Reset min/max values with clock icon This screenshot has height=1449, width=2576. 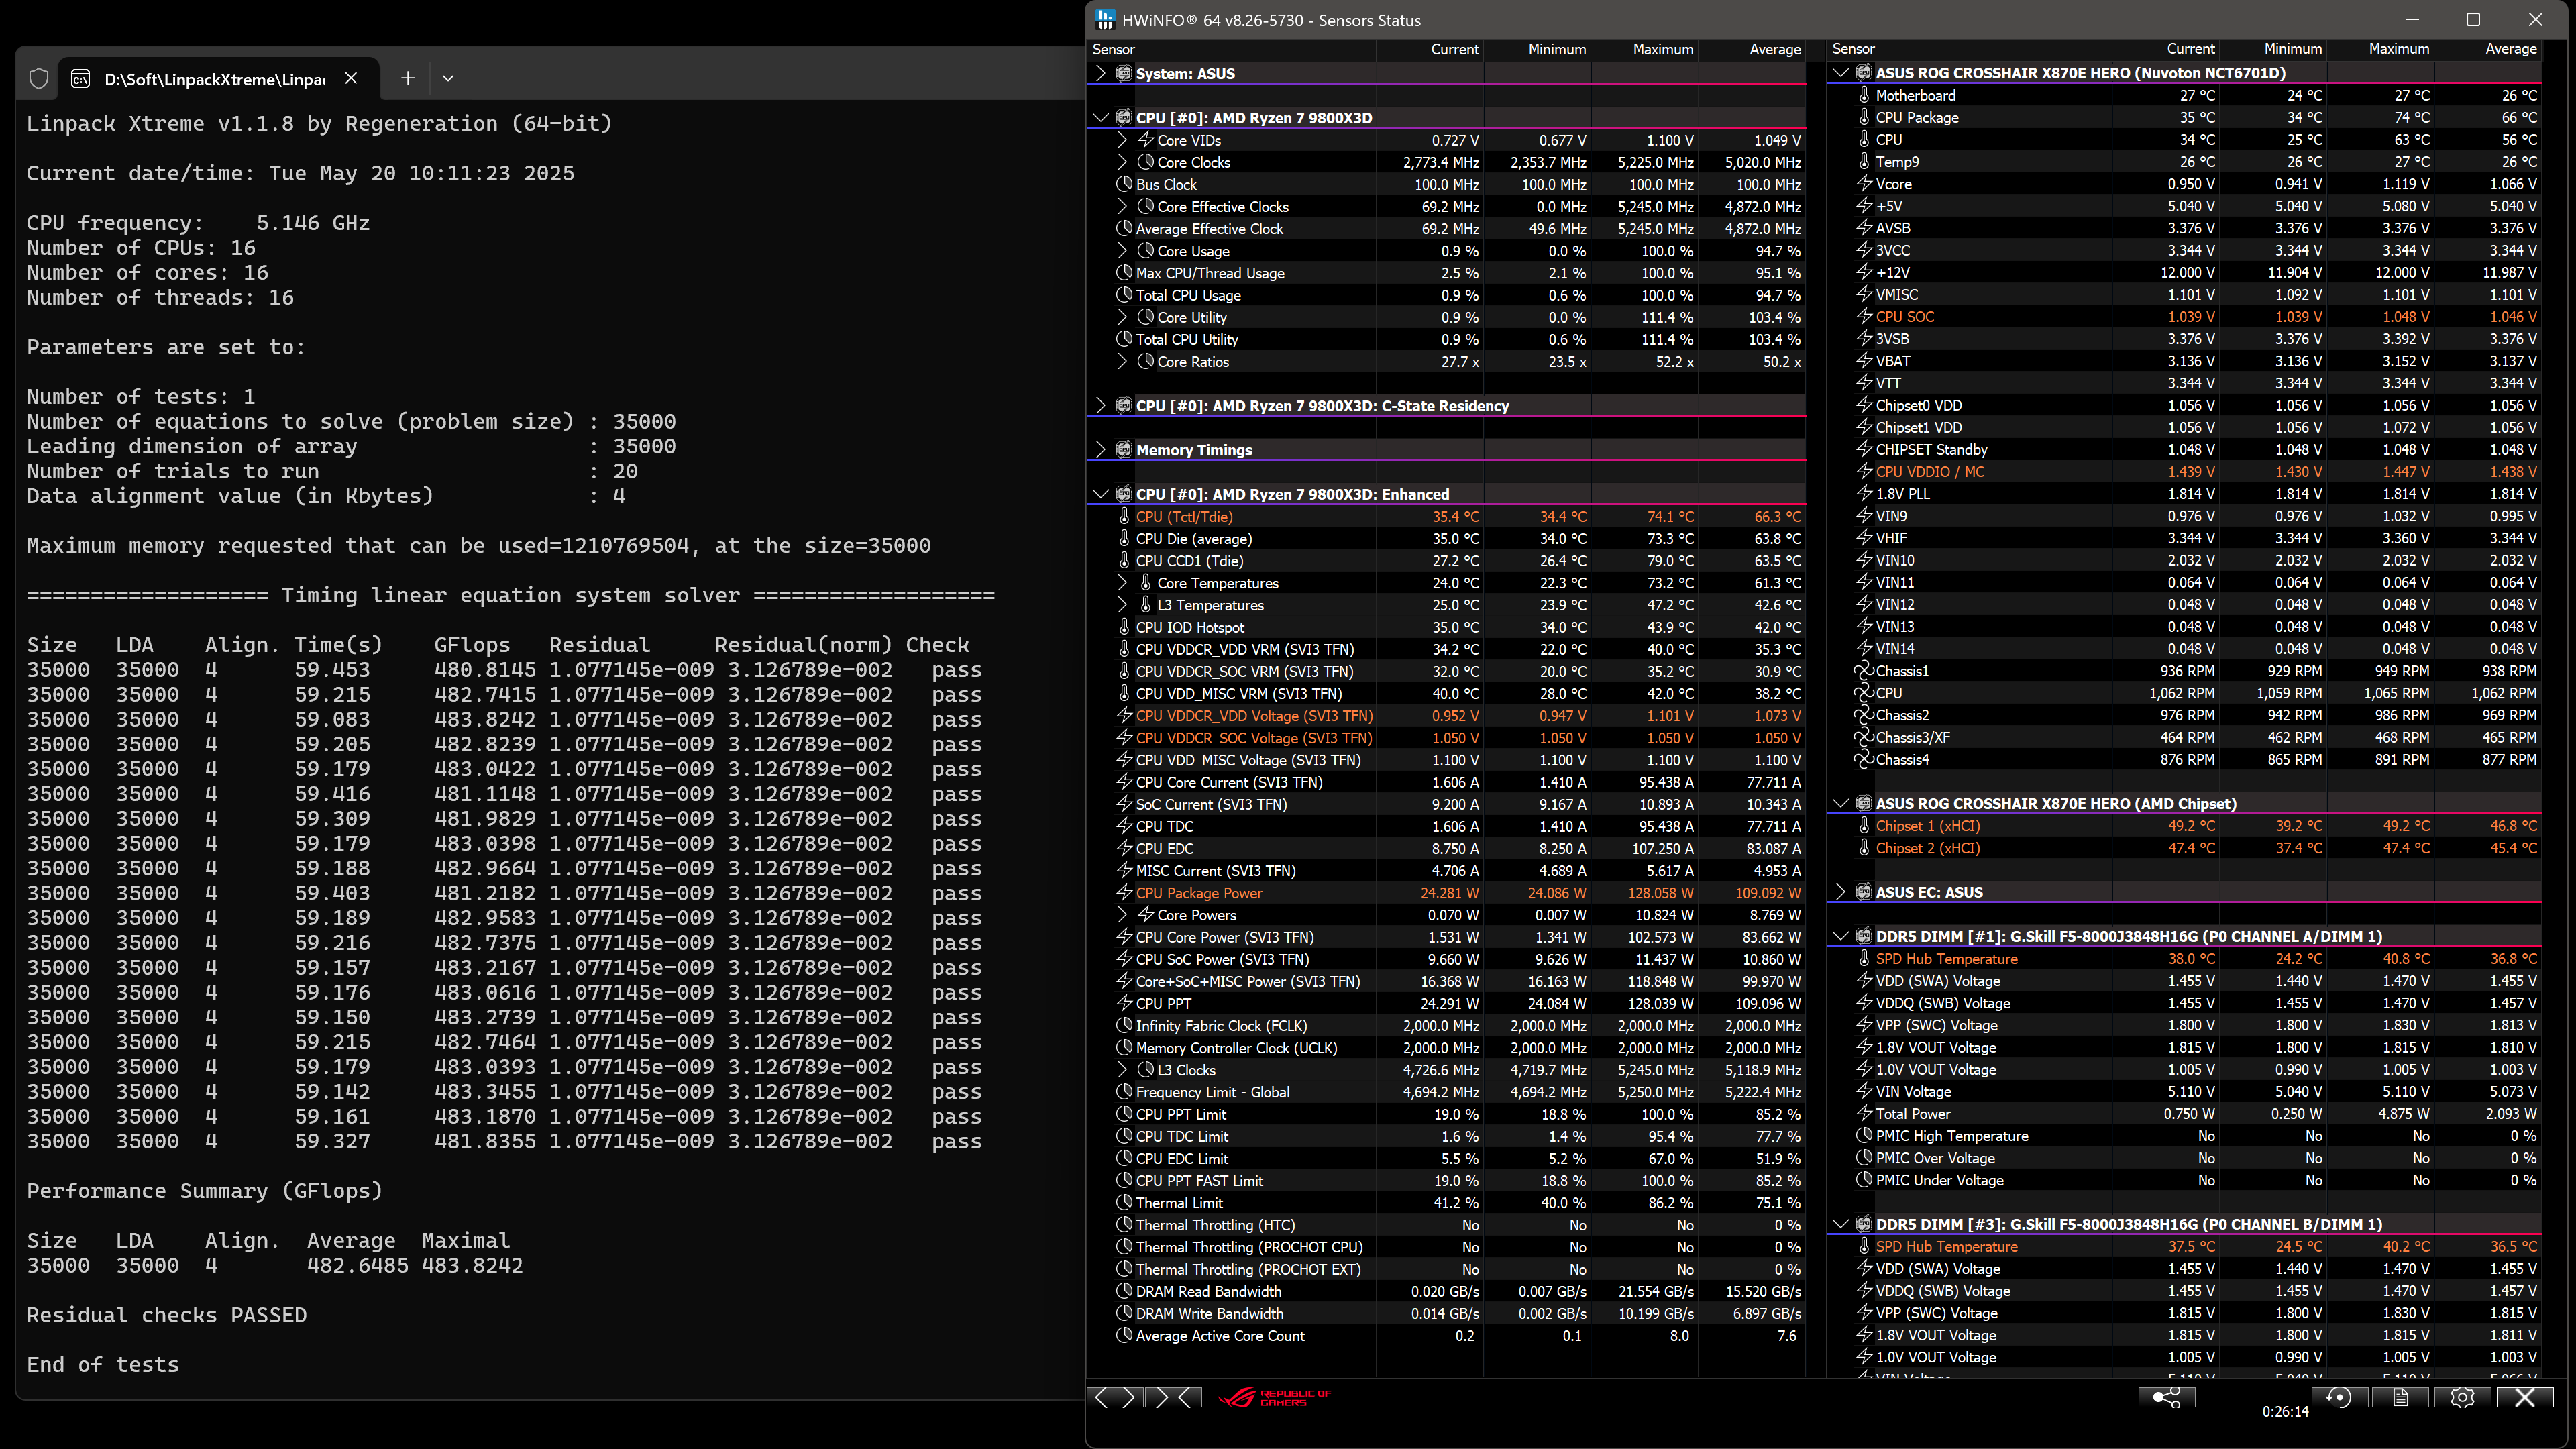pos(2339,1397)
